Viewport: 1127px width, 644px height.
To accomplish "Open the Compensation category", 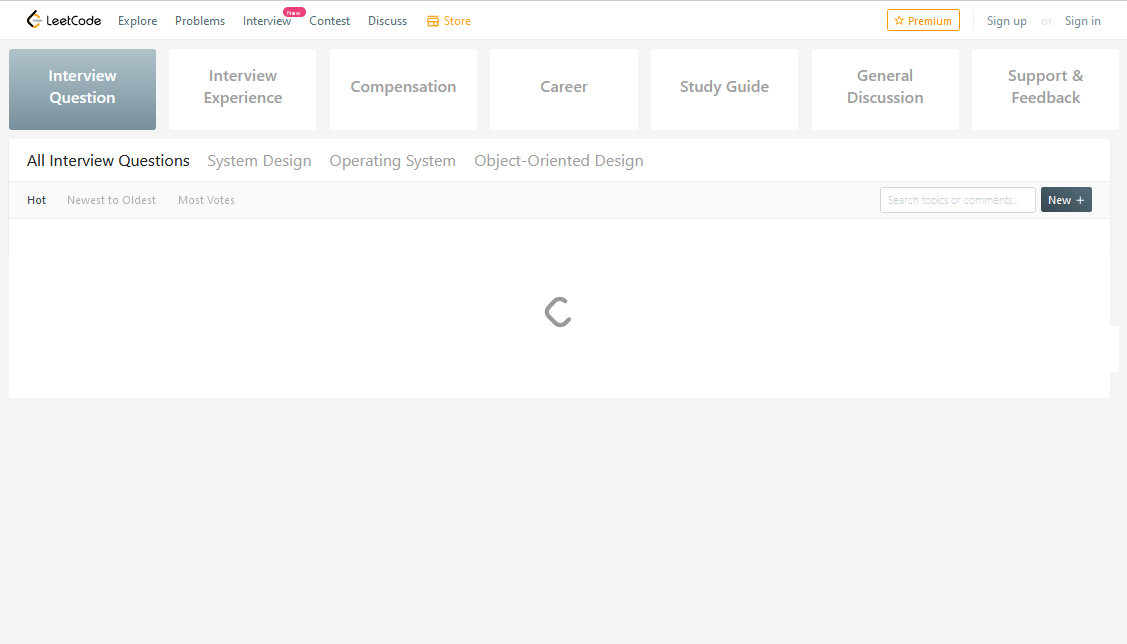I will click(x=403, y=89).
